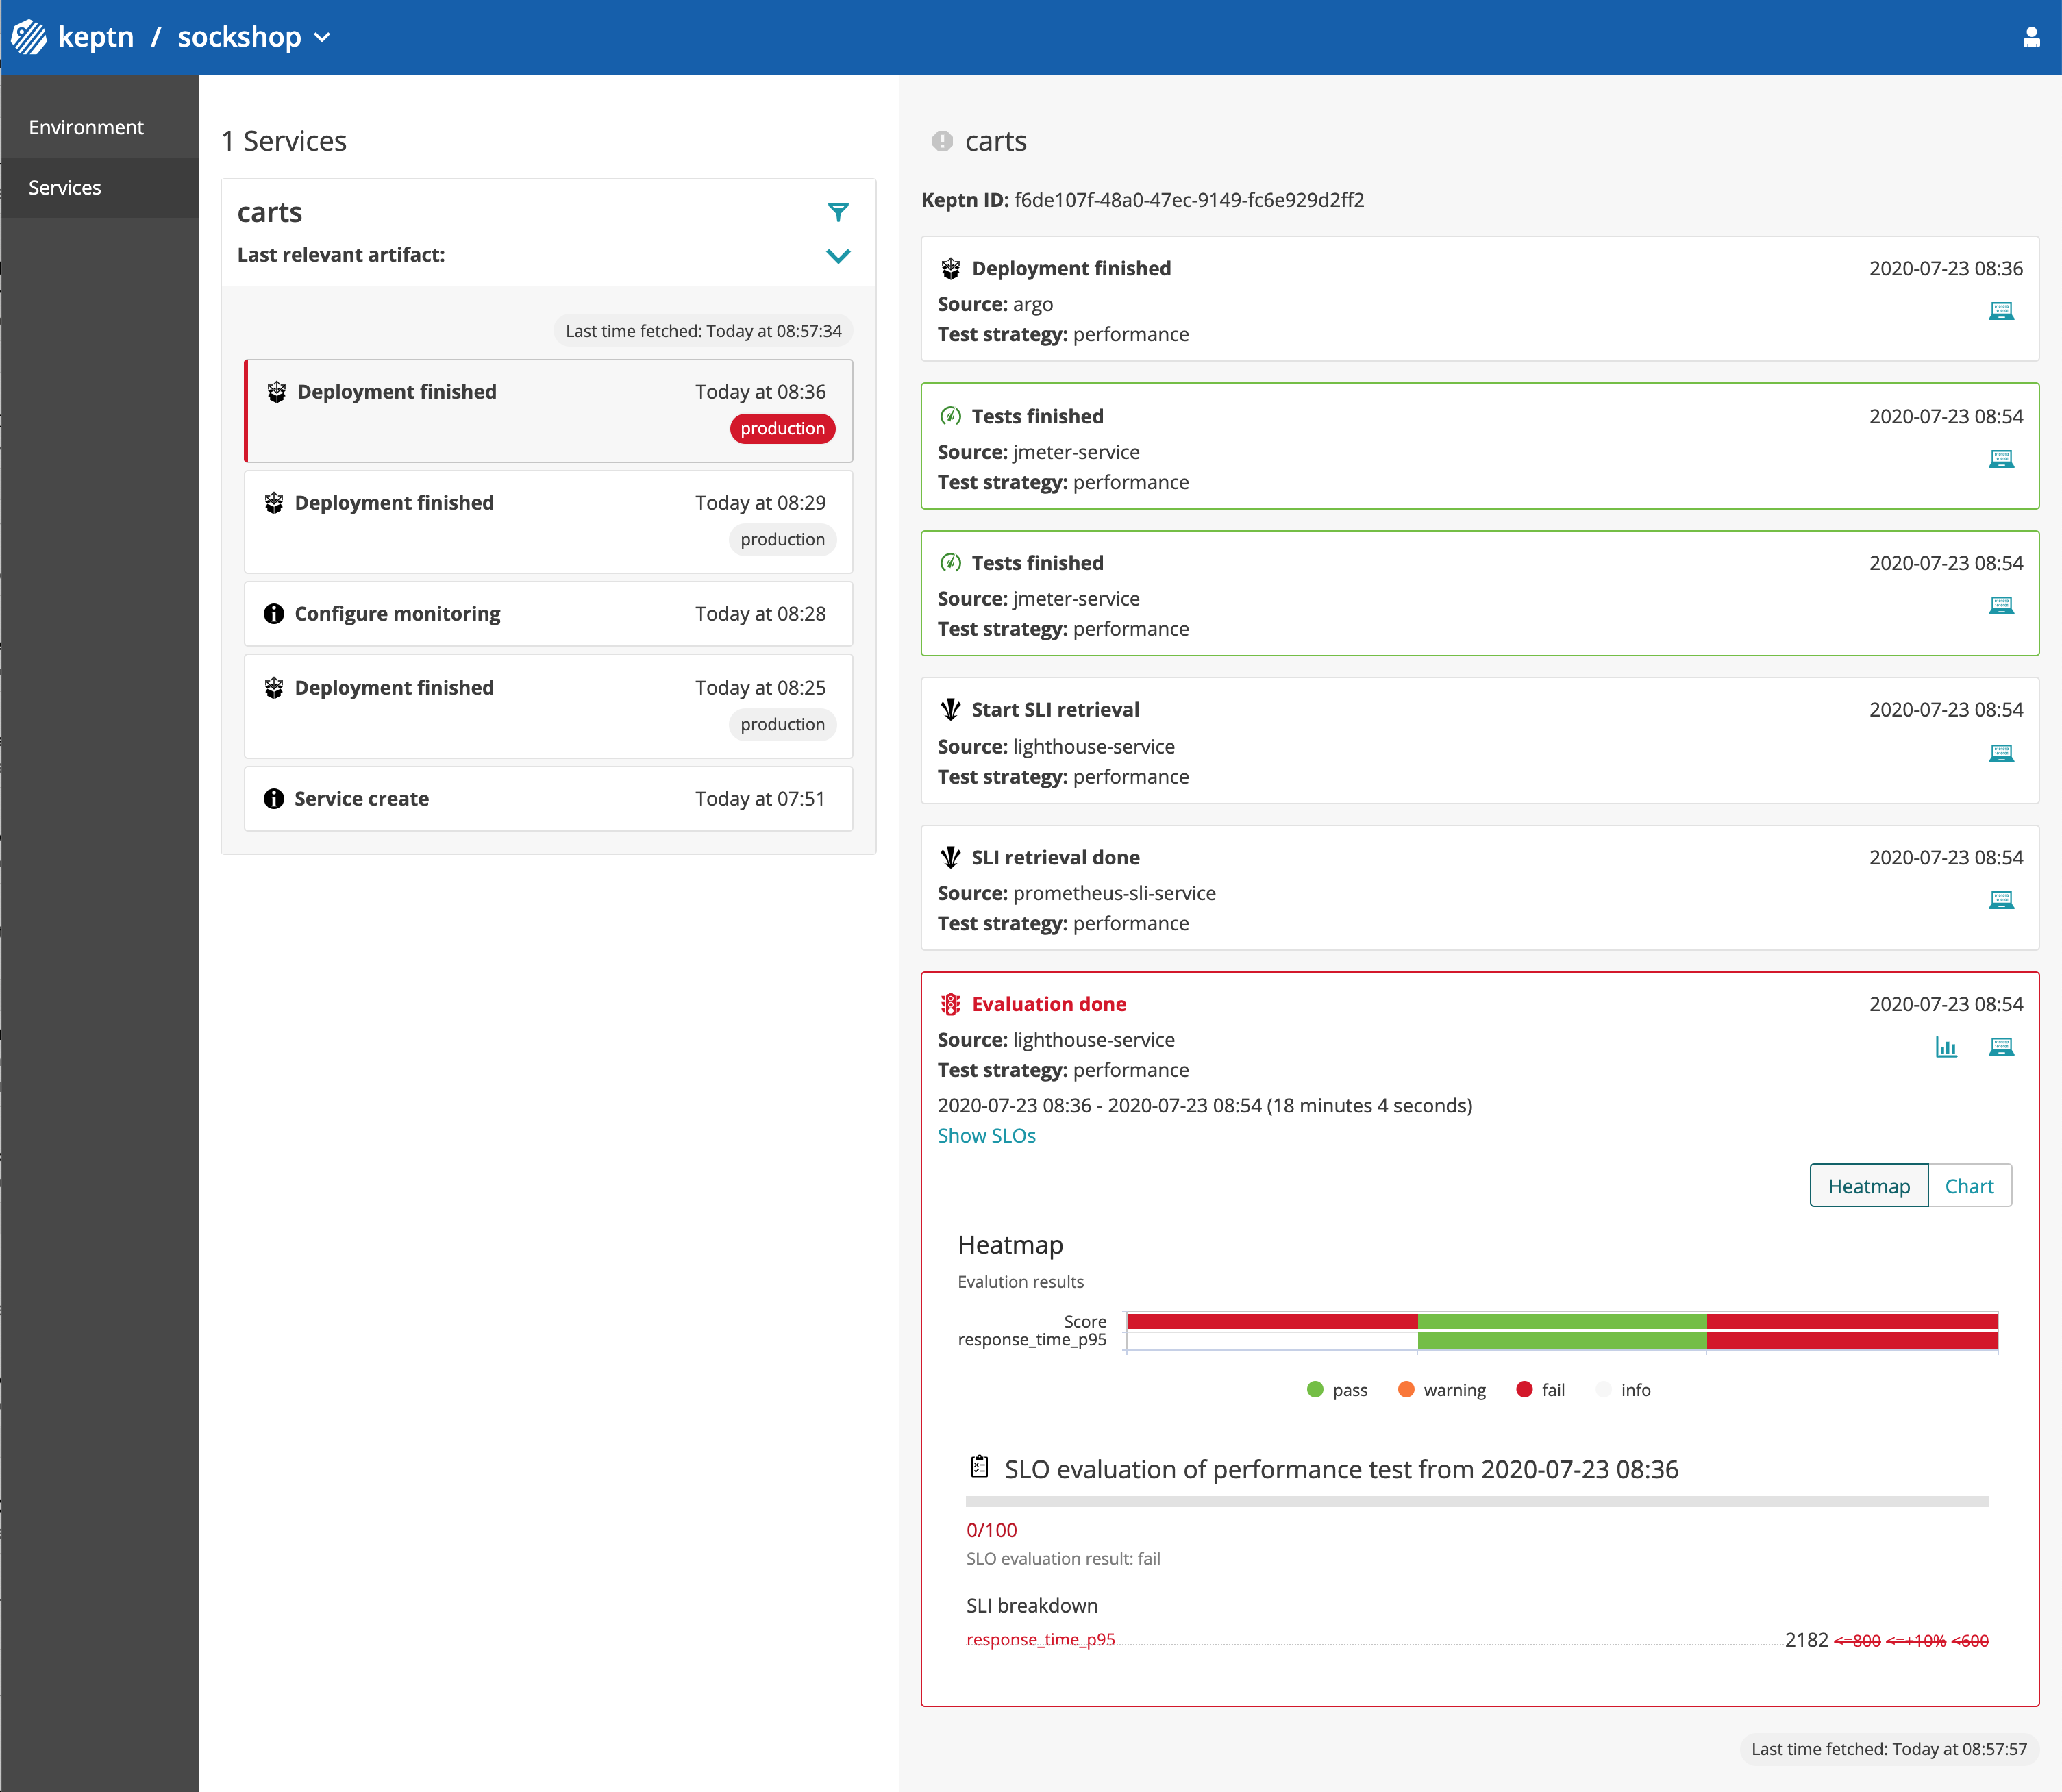Click the rightmost red Score heatmap cell
The image size is (2062, 1792).
click(x=1852, y=1321)
